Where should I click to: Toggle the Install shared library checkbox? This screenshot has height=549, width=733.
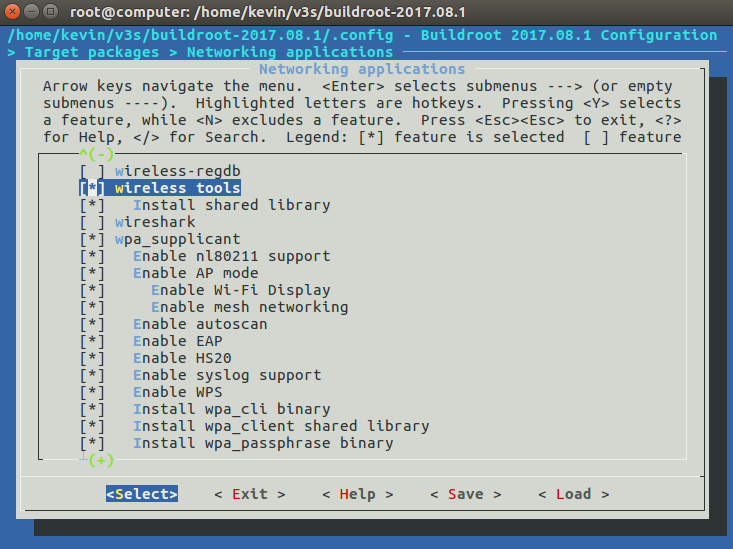tap(92, 205)
